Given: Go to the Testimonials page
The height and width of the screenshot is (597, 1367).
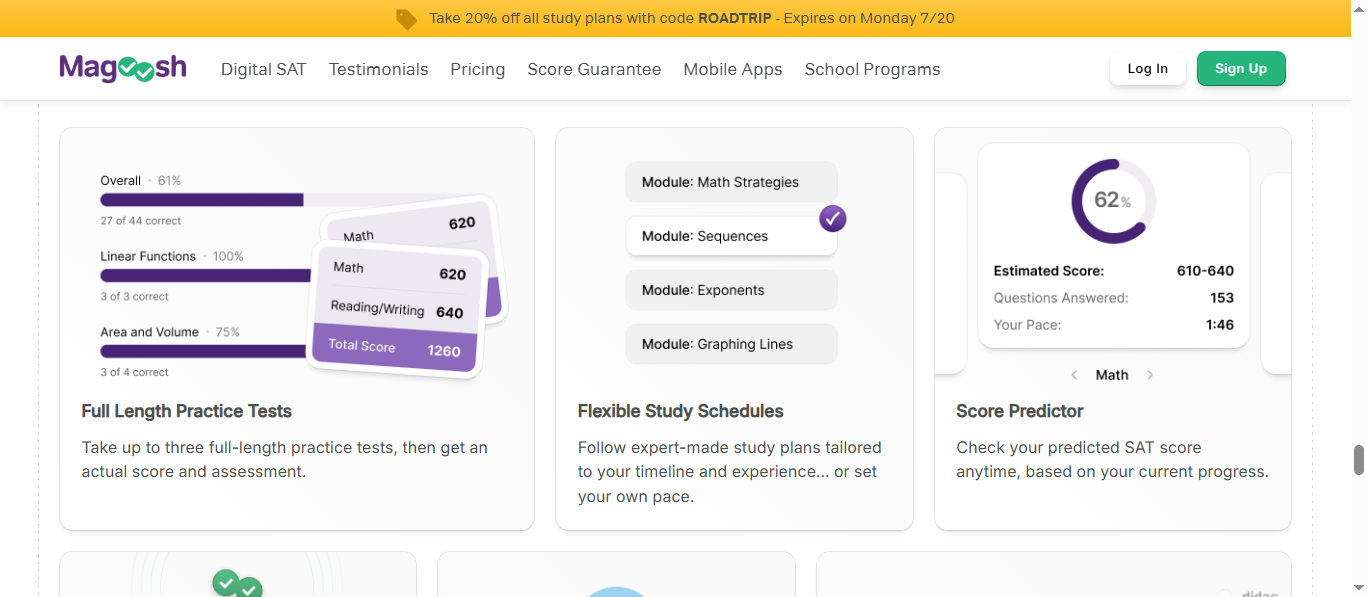Looking at the screenshot, I should pyautogui.click(x=378, y=69).
